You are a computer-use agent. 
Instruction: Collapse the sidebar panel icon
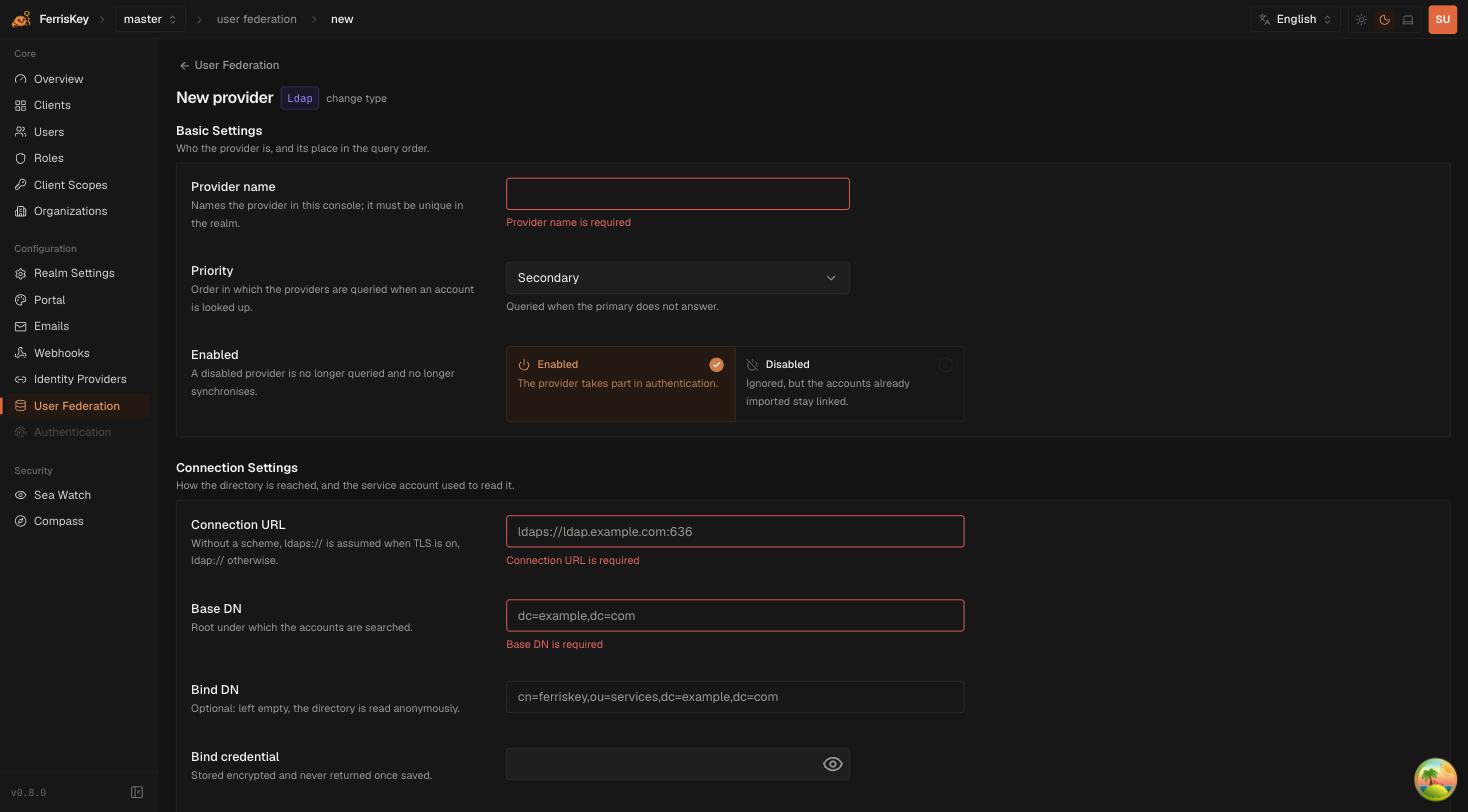137,793
